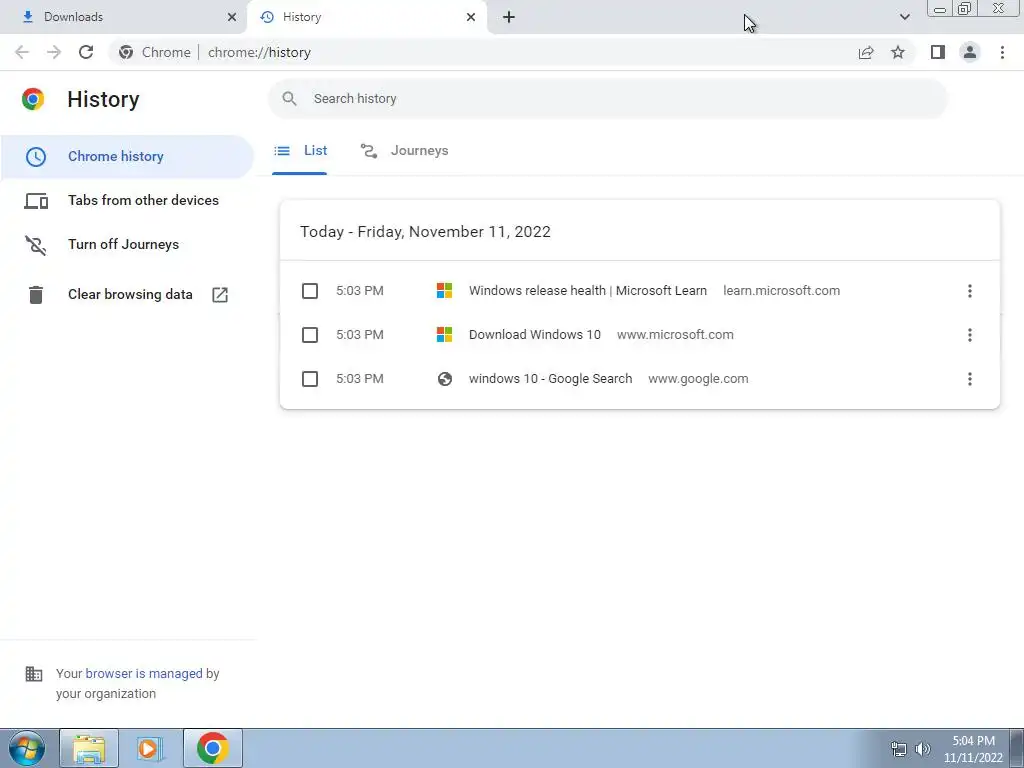This screenshot has height=768, width=1024.
Task: Open the side panel icon
Action: click(x=938, y=52)
